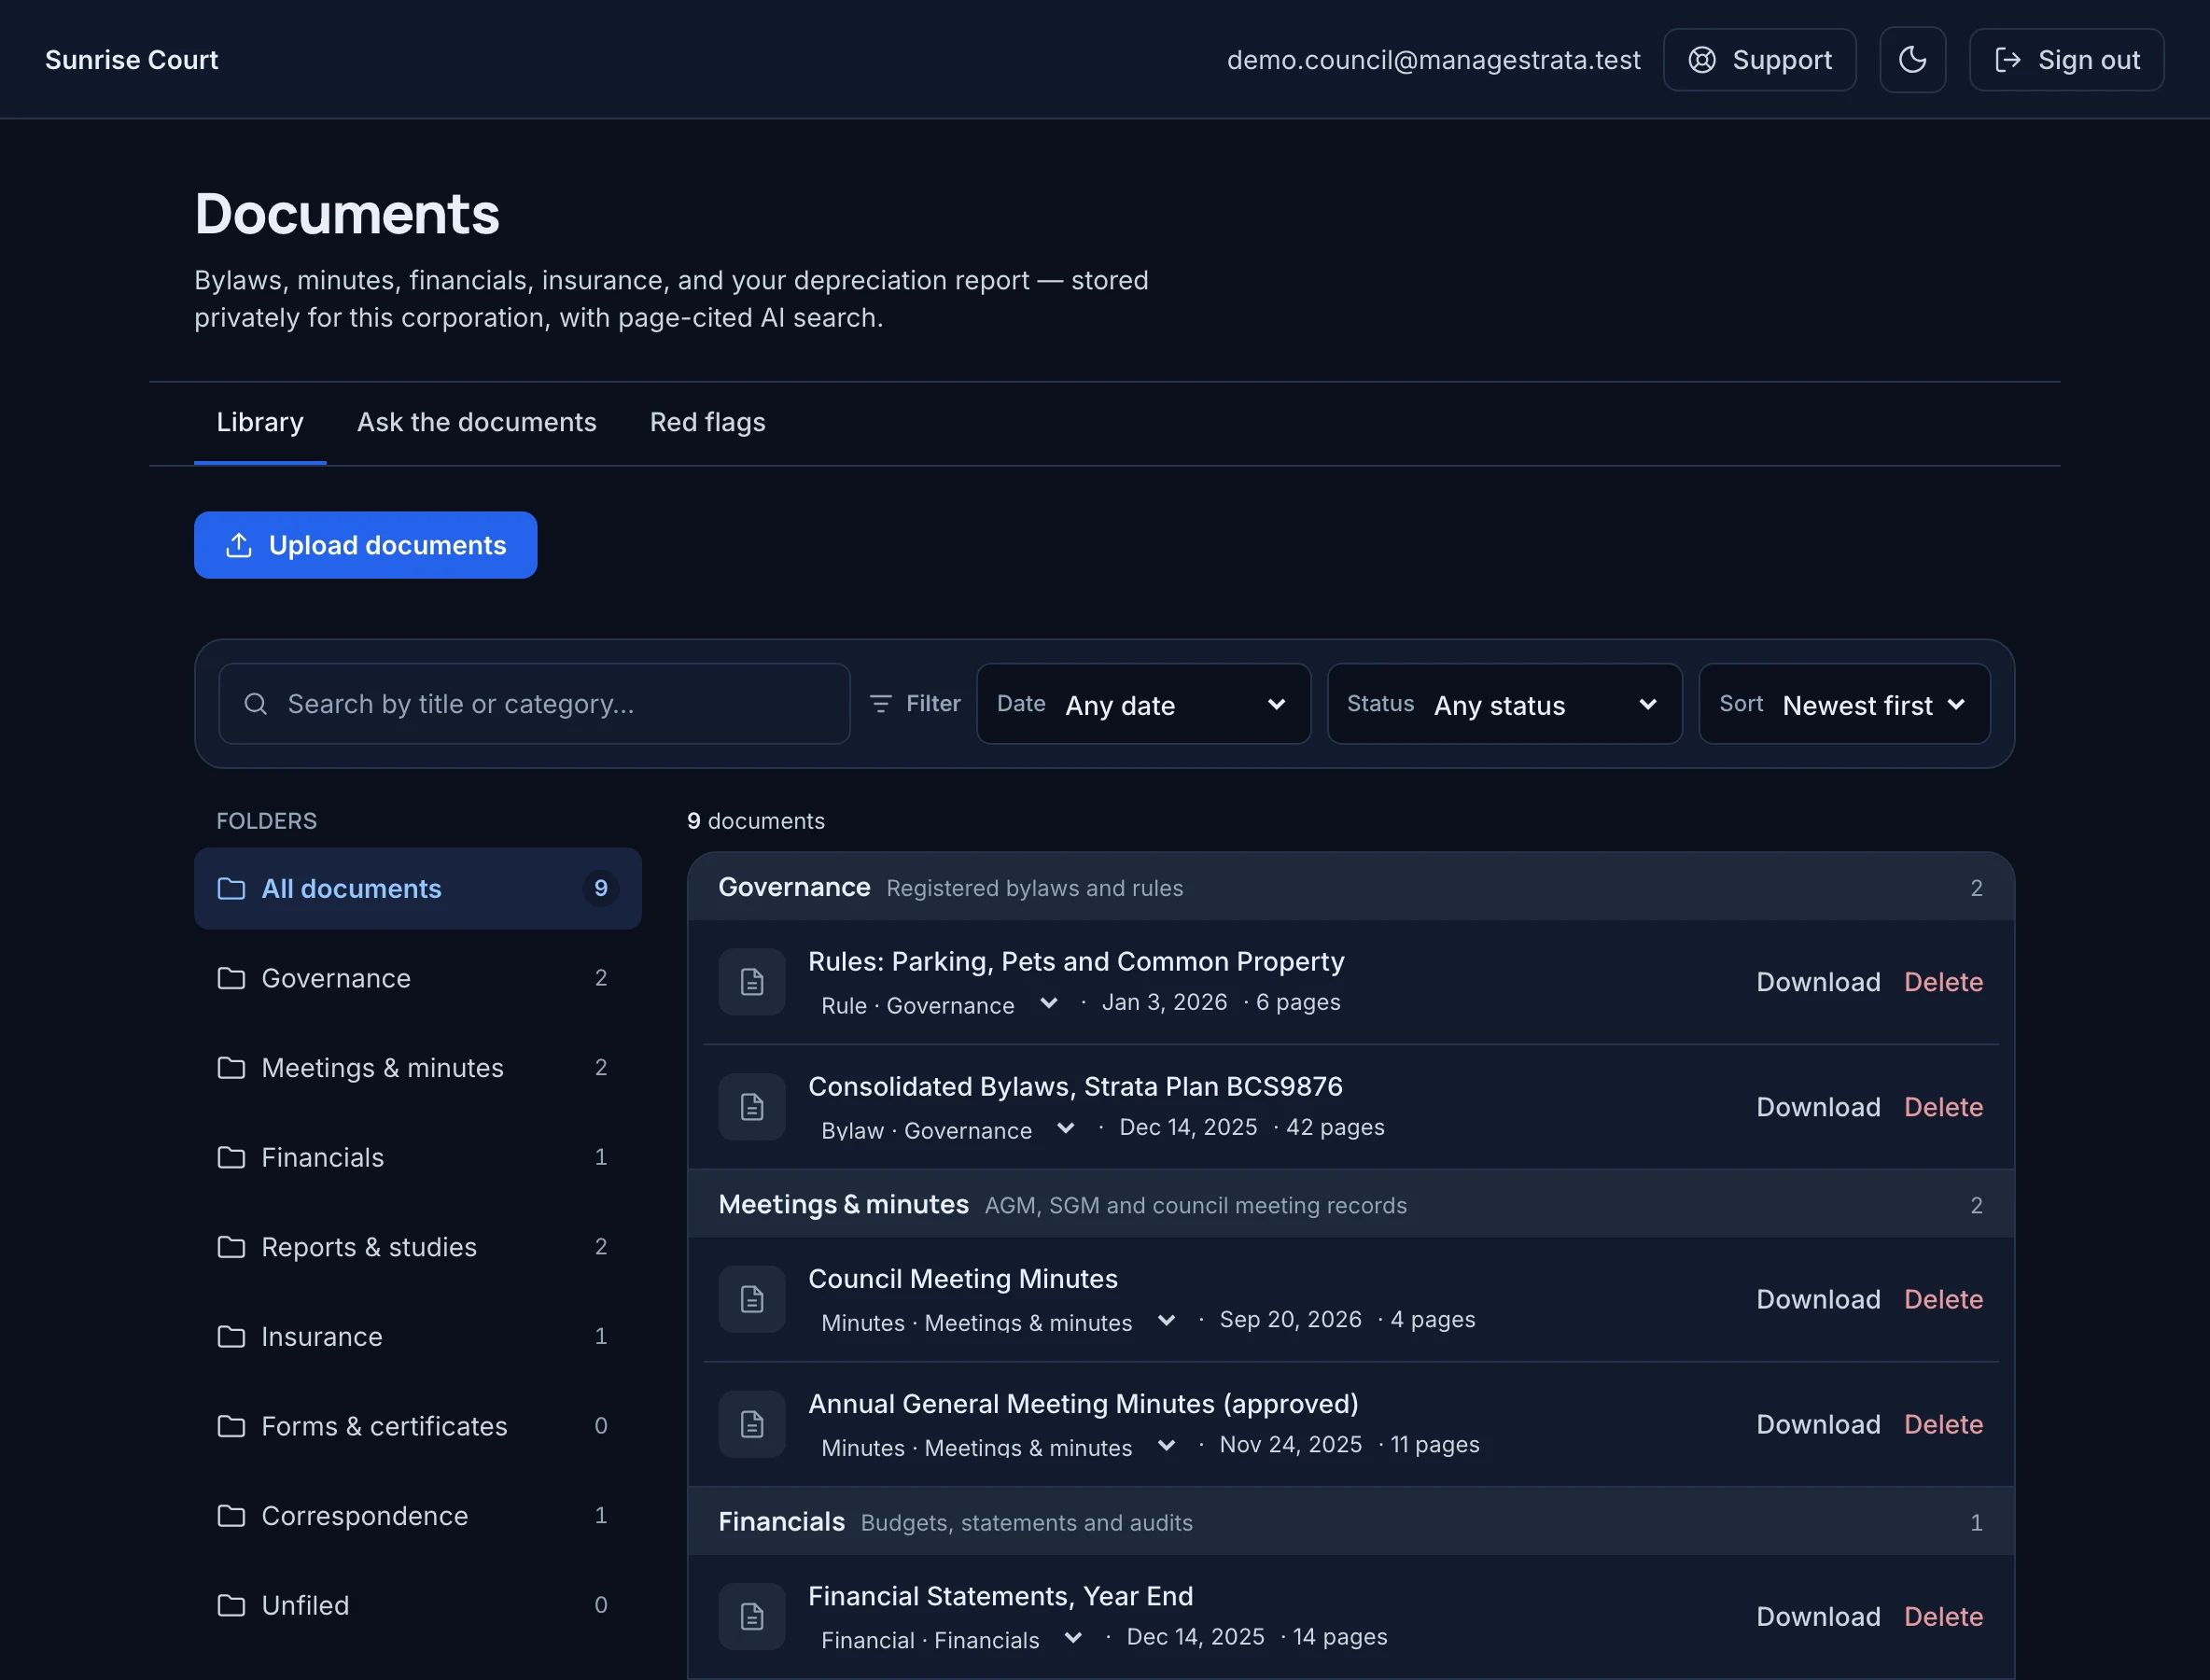Image resolution: width=2210 pixels, height=1680 pixels.
Task: Open the Sort Newest first dropdown
Action: pos(1844,704)
